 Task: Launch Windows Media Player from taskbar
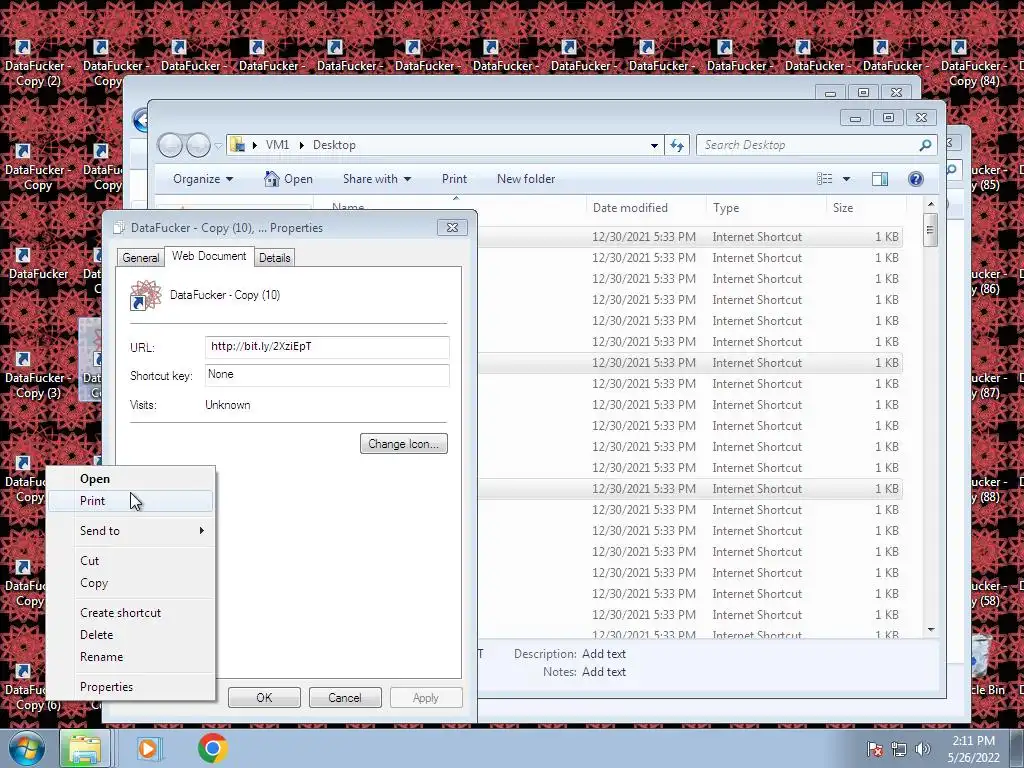coord(148,748)
